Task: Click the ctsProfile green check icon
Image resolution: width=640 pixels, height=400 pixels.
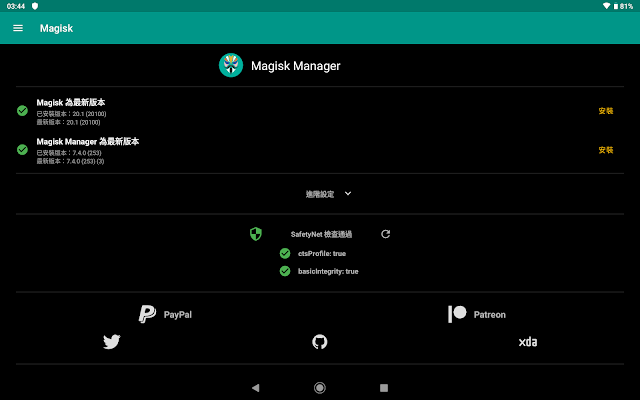Action: click(285, 253)
